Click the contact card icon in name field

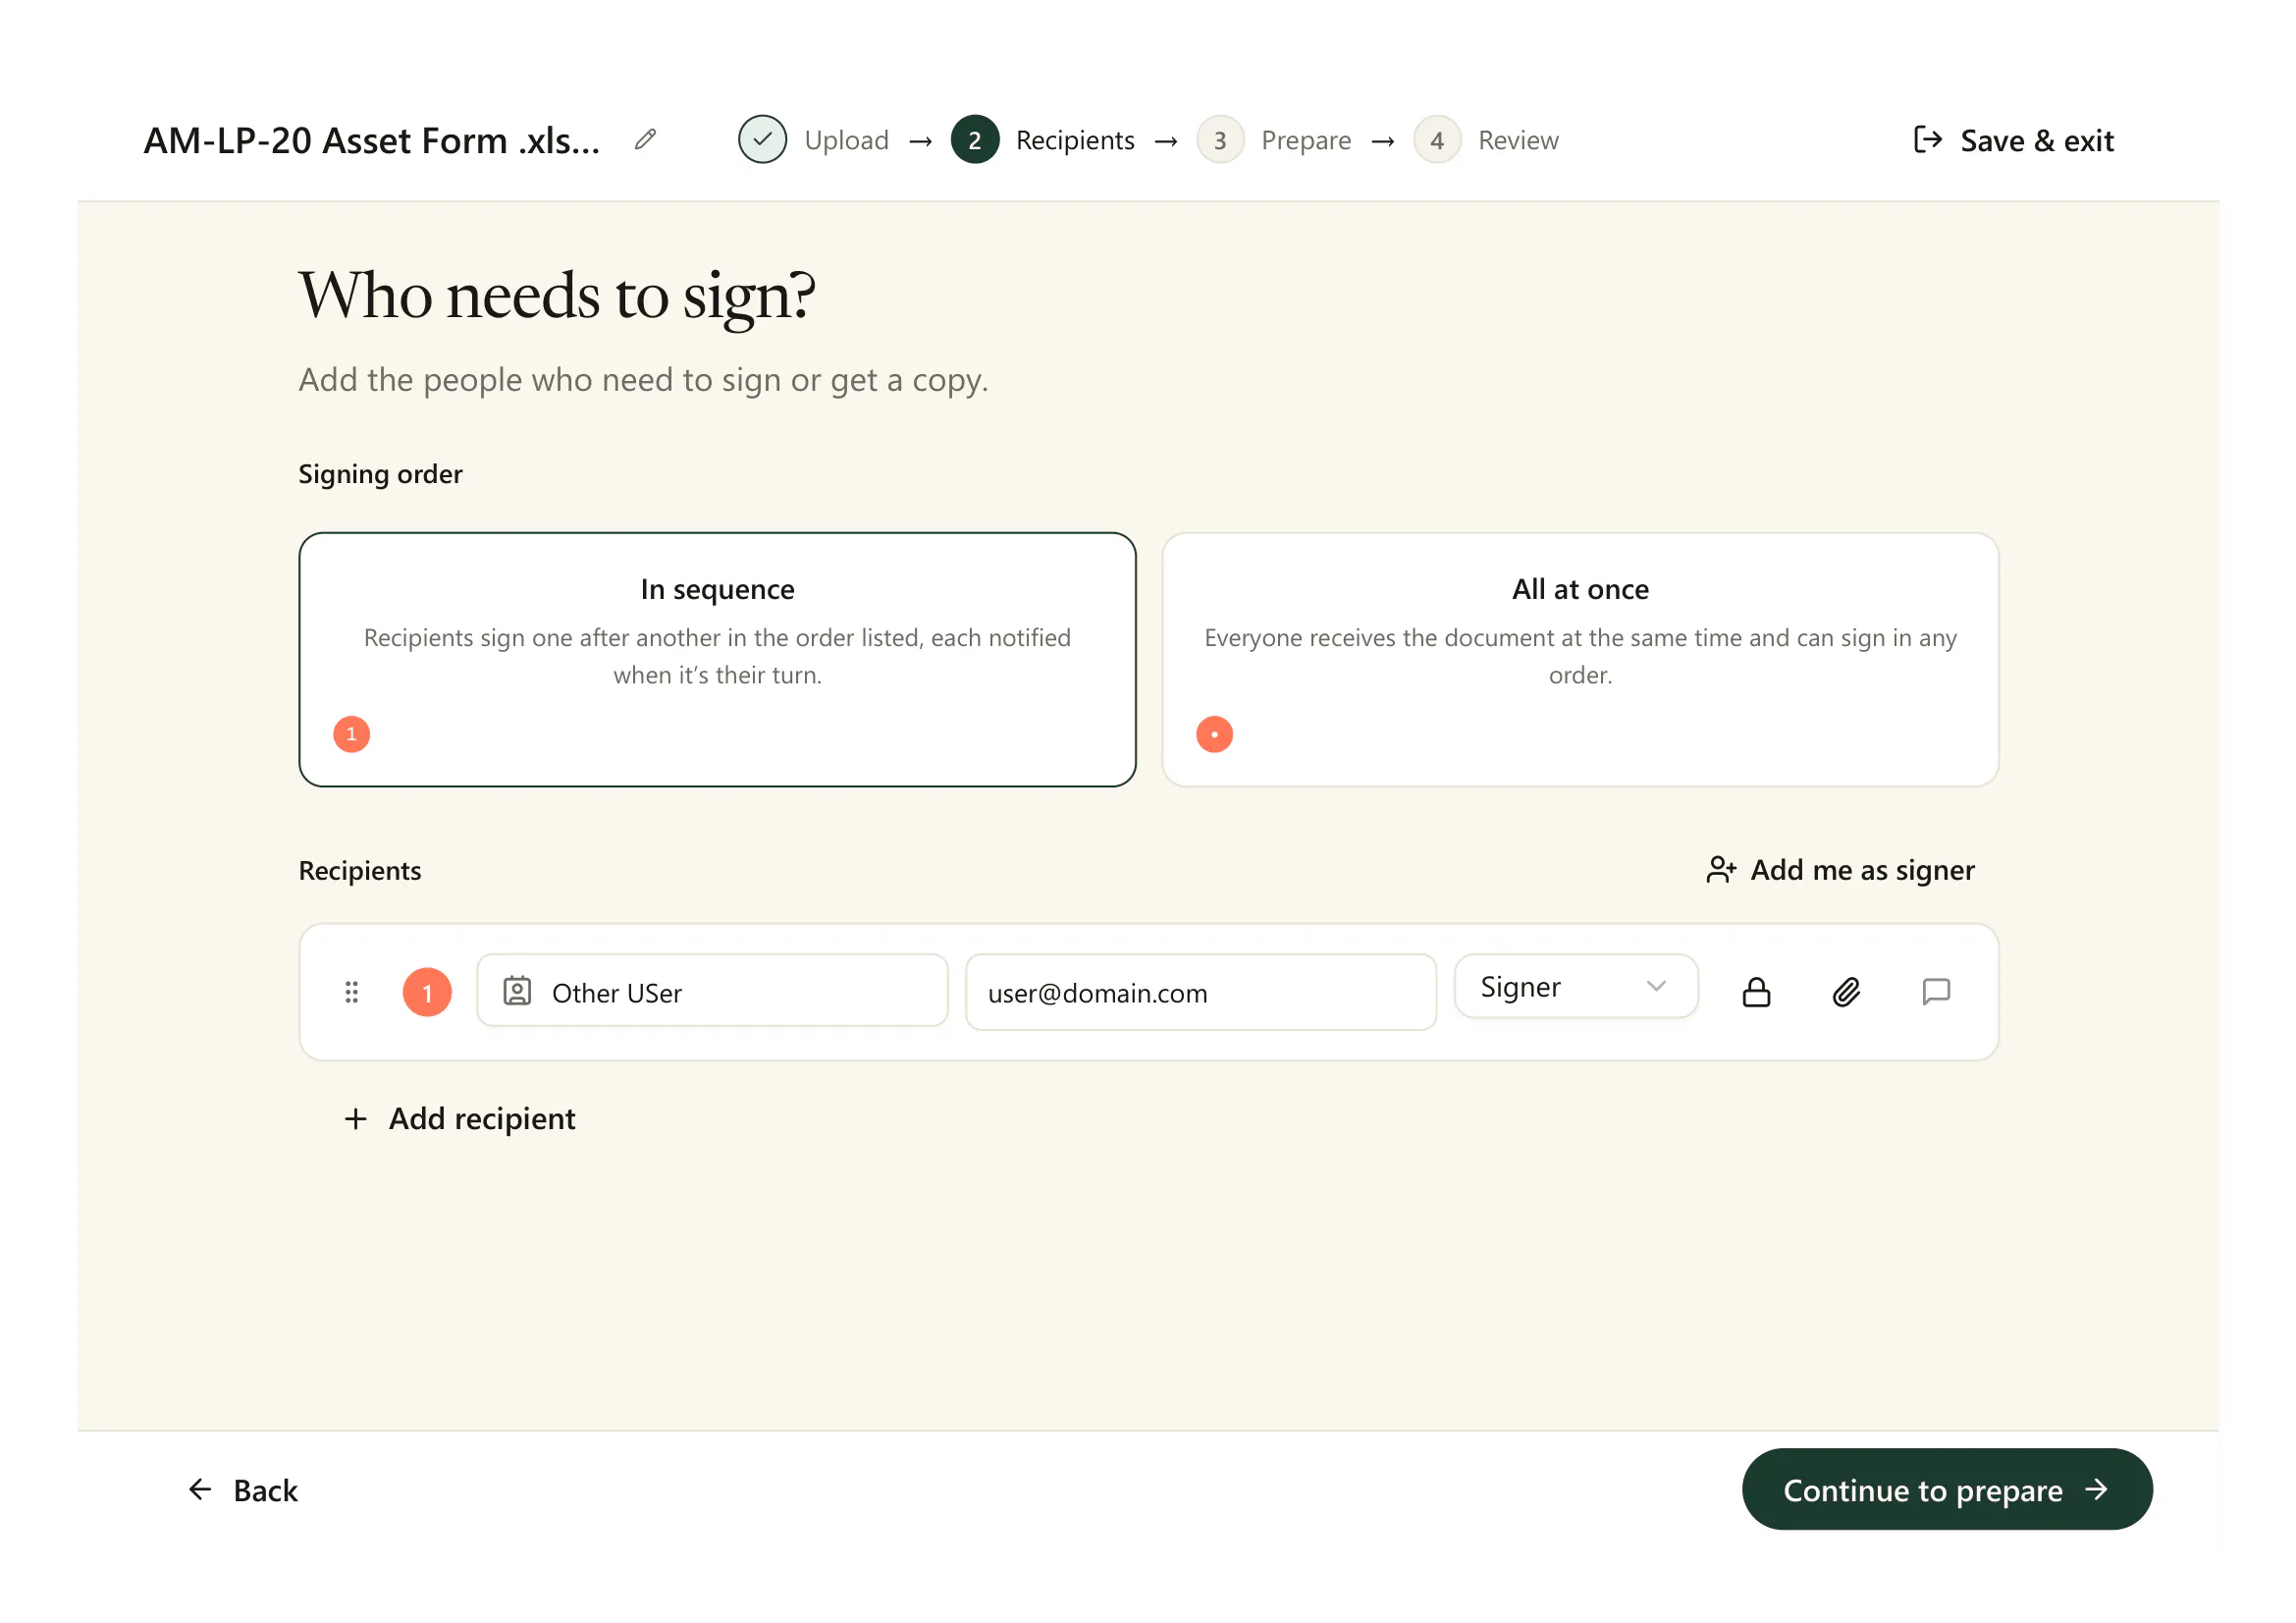517,991
